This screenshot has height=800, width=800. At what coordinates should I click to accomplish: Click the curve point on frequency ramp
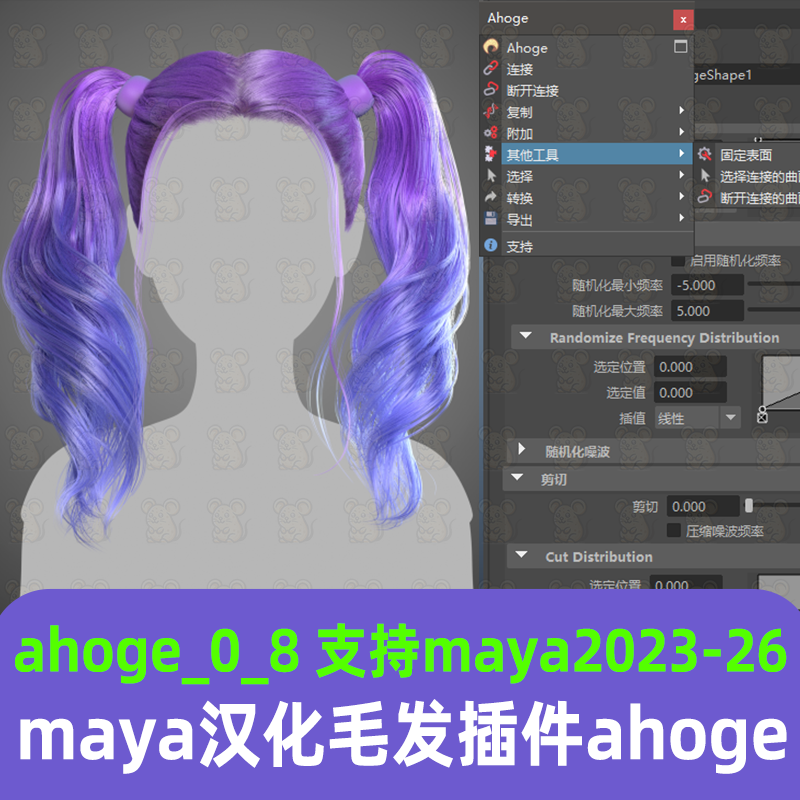(762, 409)
